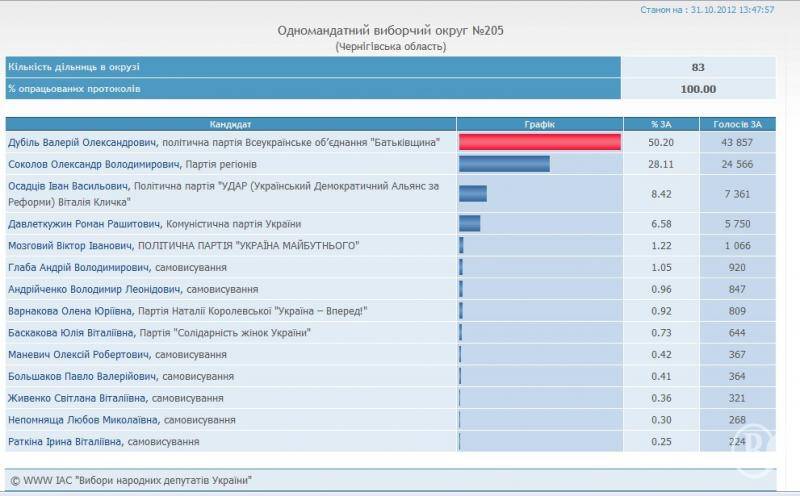
Task: Open Раткіна Ірина Віталіївна entry
Action: 65,441
